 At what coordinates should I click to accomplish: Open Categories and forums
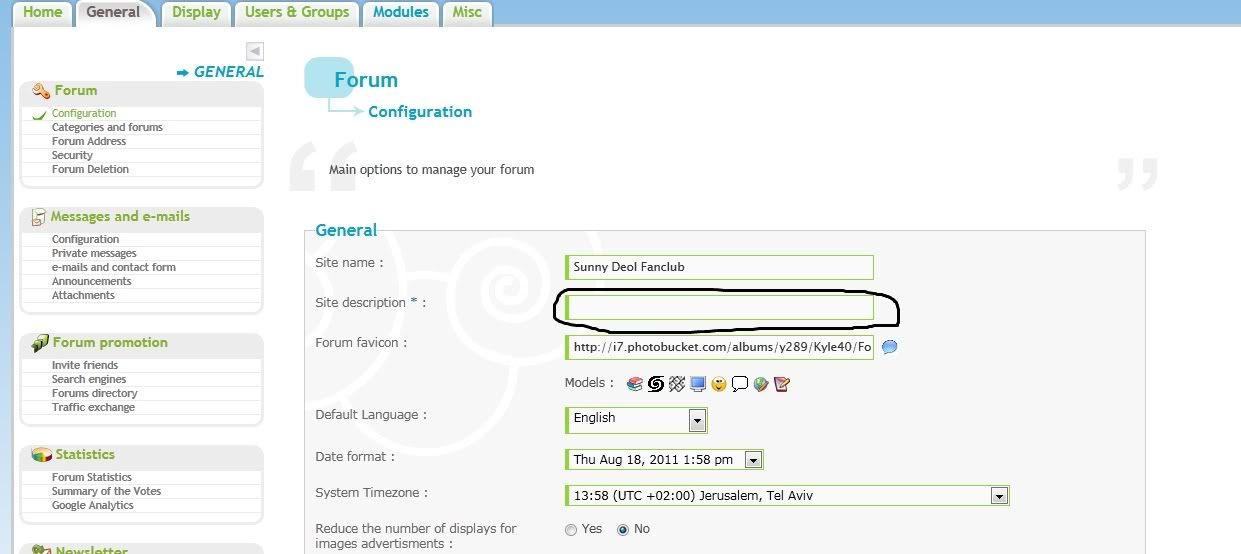[107, 128]
